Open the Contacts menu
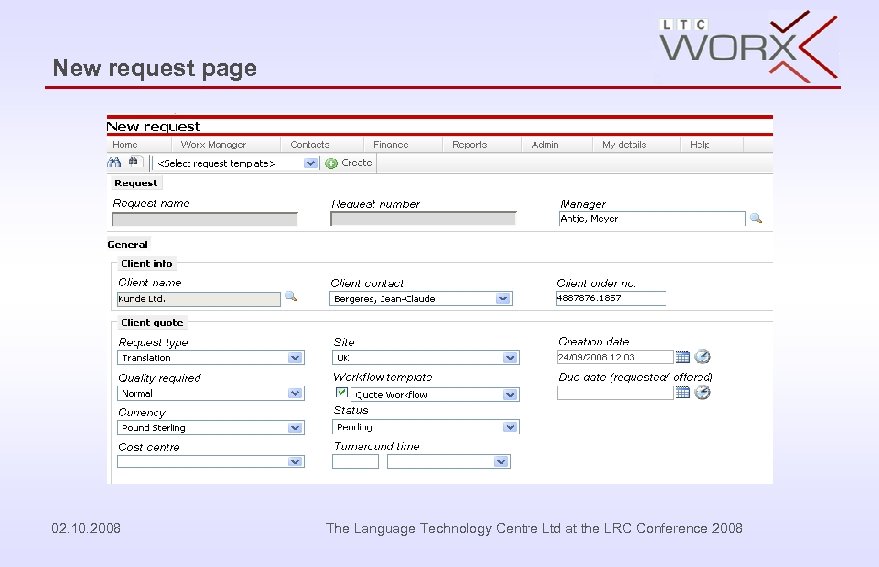Image resolution: width=879 pixels, height=567 pixels. tap(309, 145)
